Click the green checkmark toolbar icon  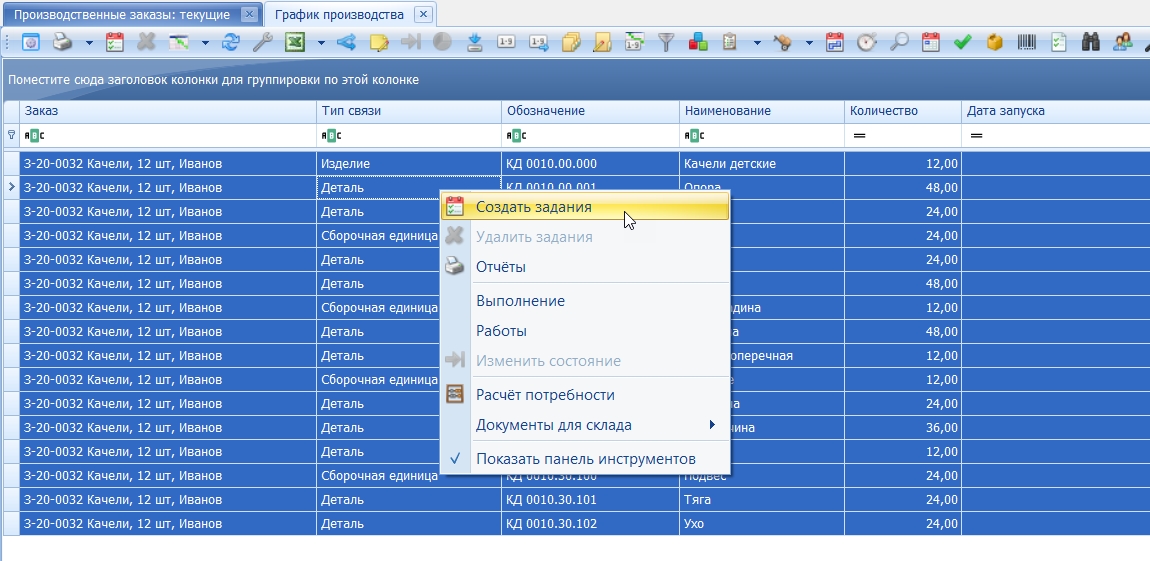[x=962, y=43]
